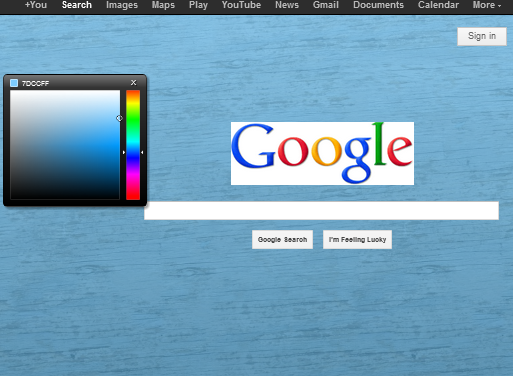Close the color picker panel
Screen dimensions: 513x376
click(x=133, y=83)
